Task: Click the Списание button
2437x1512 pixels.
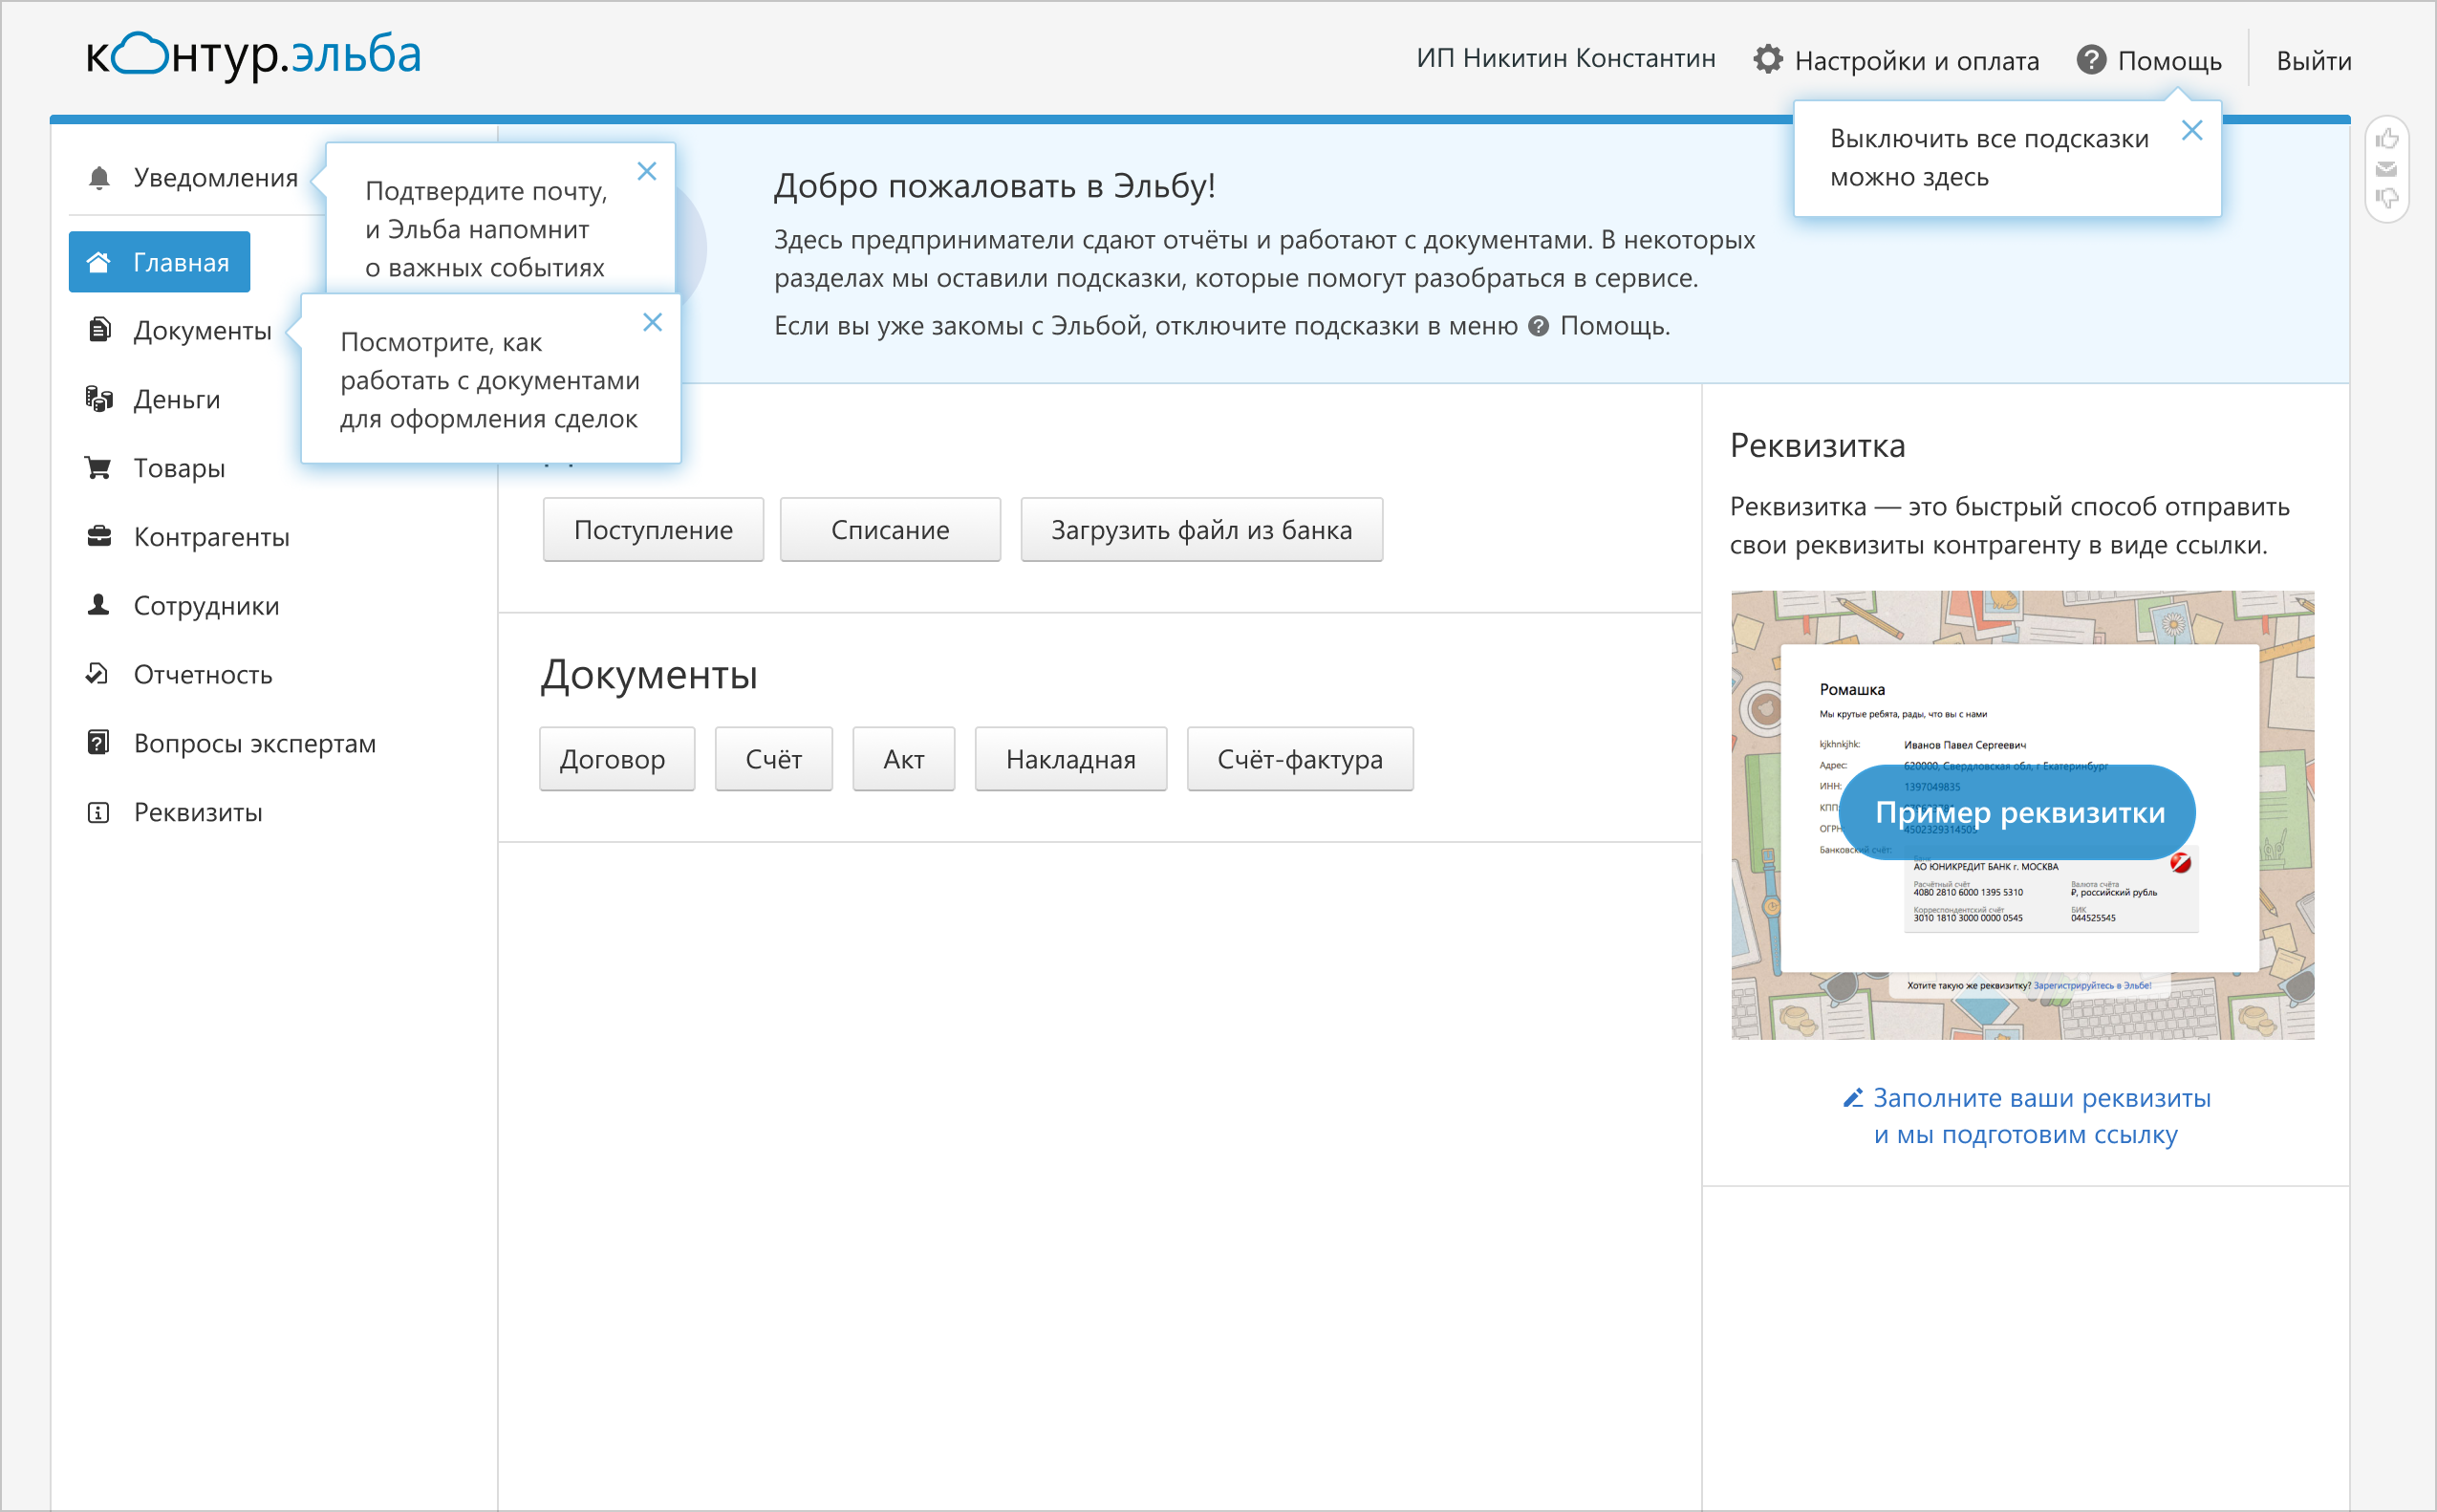Action: 890,530
